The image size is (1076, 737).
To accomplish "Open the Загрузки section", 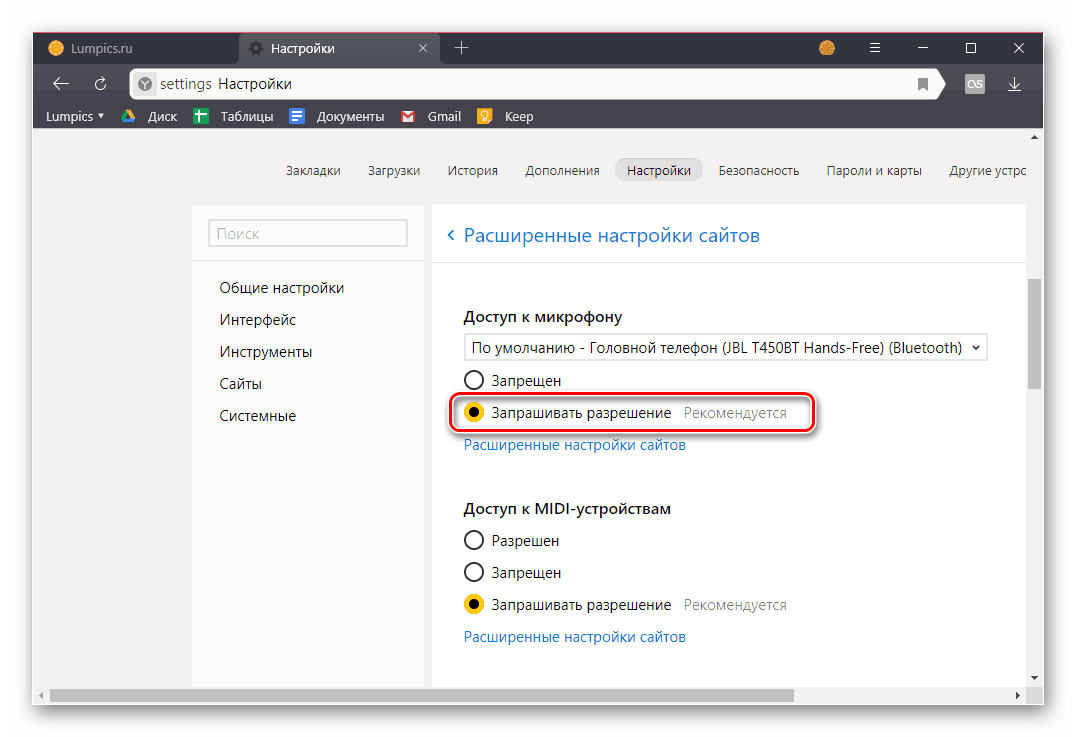I will click(394, 170).
